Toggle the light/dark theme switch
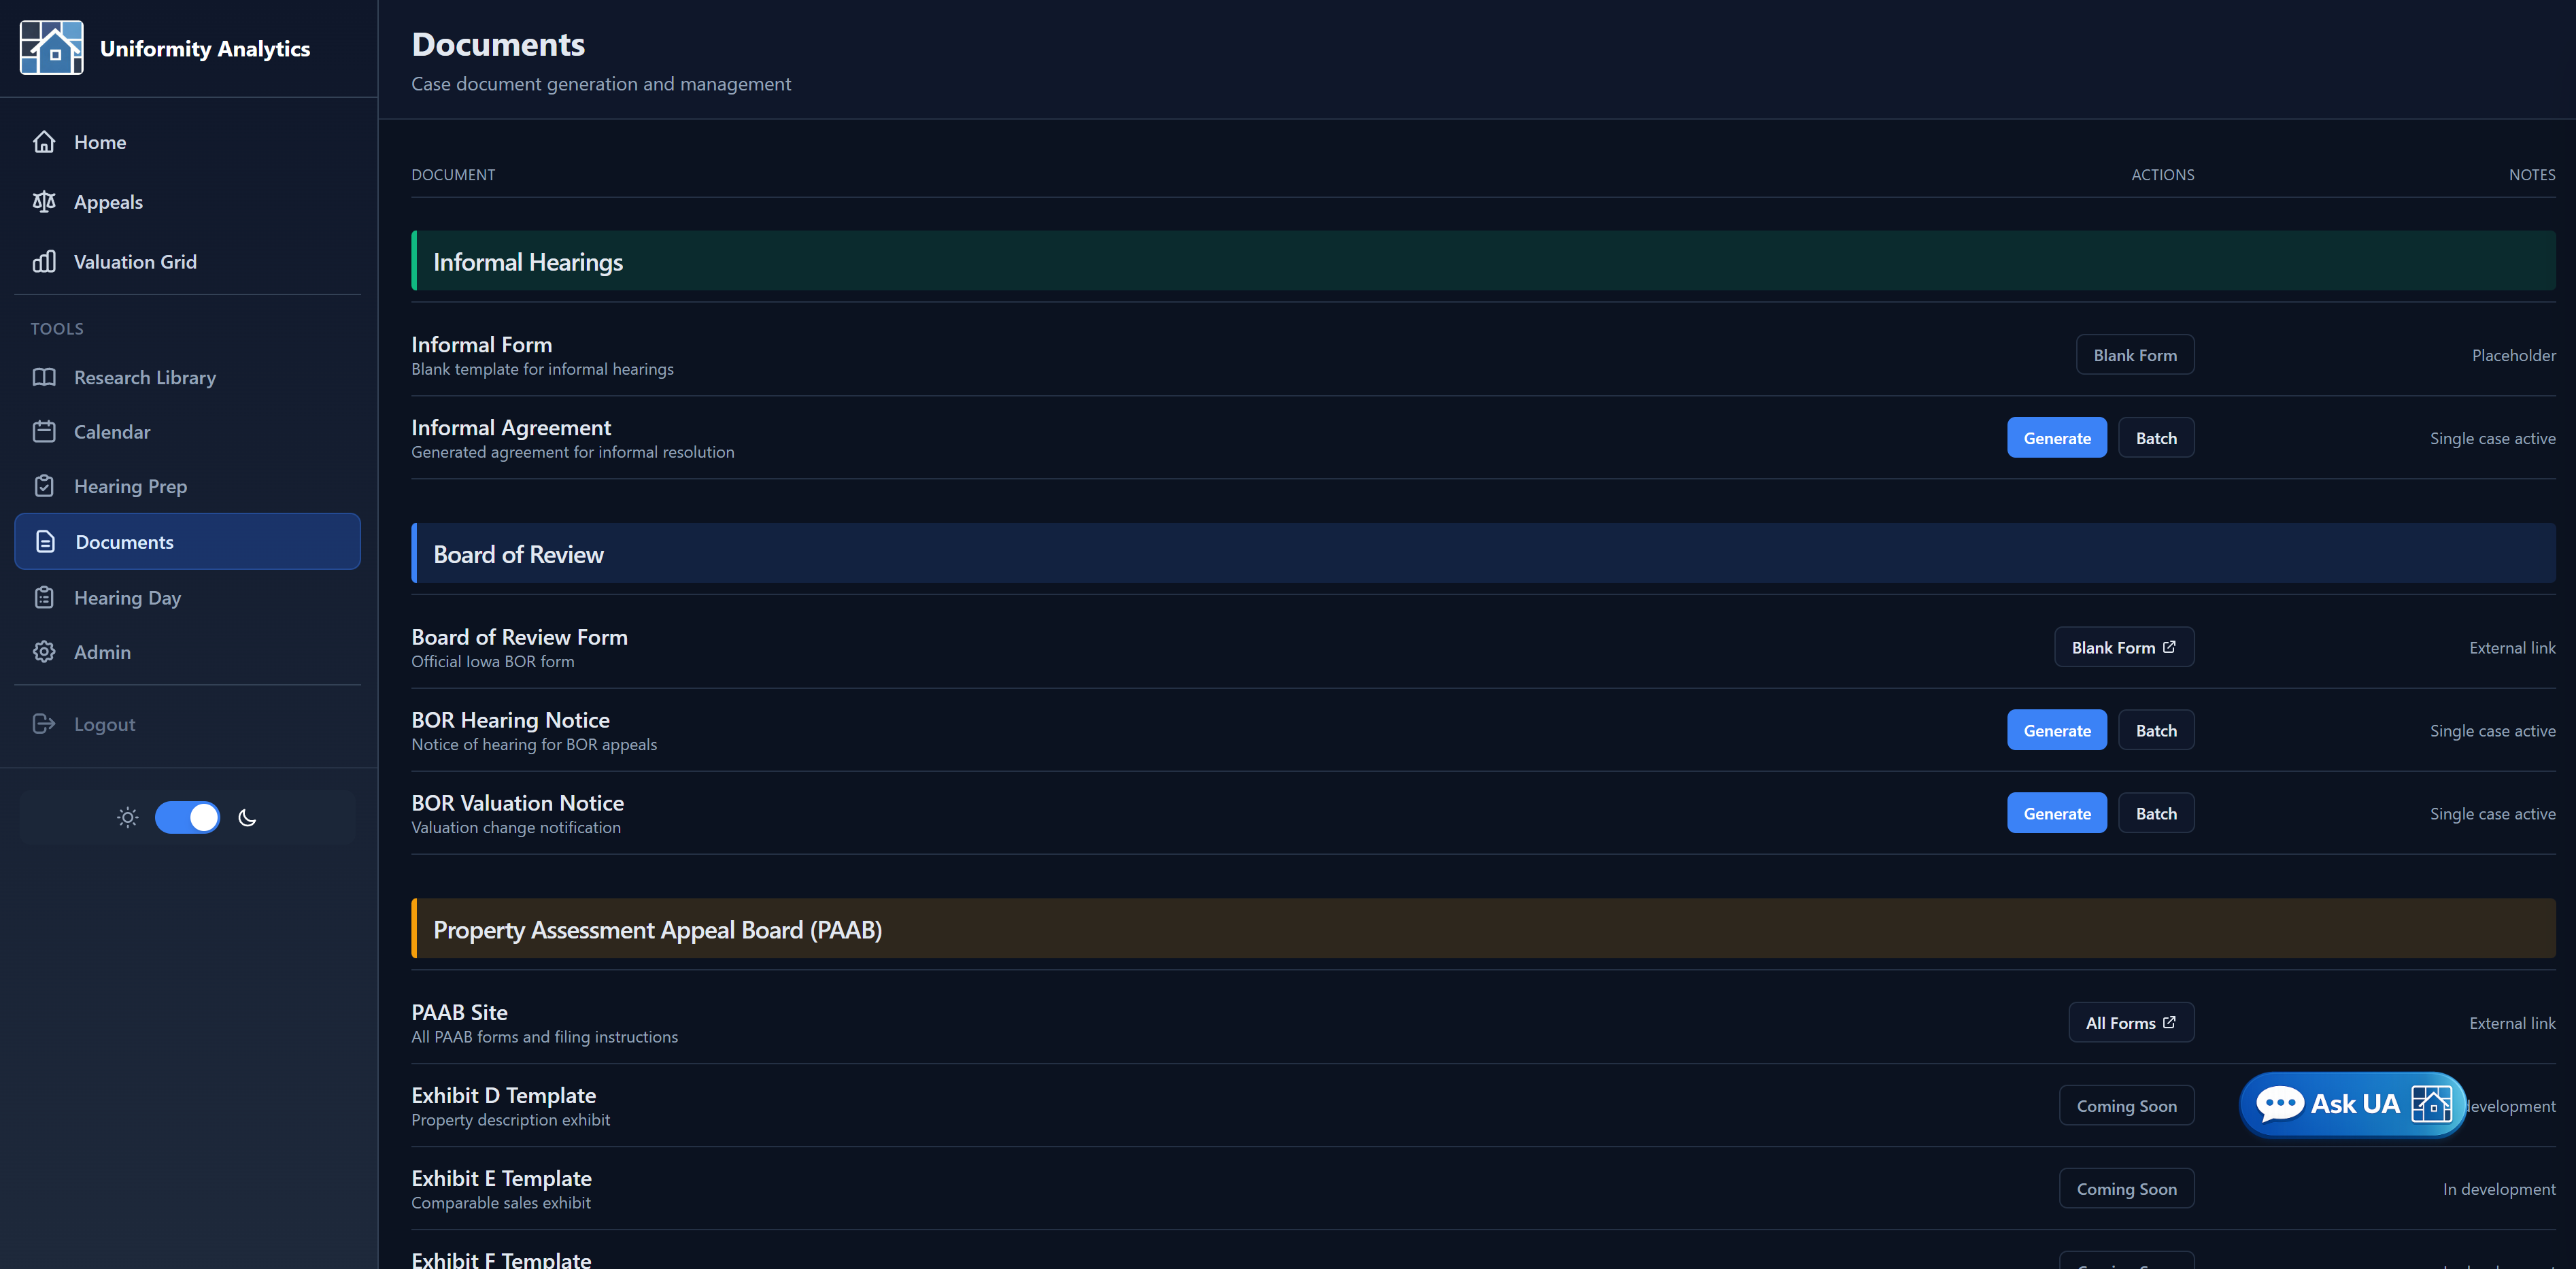2576x1269 pixels. [x=187, y=817]
